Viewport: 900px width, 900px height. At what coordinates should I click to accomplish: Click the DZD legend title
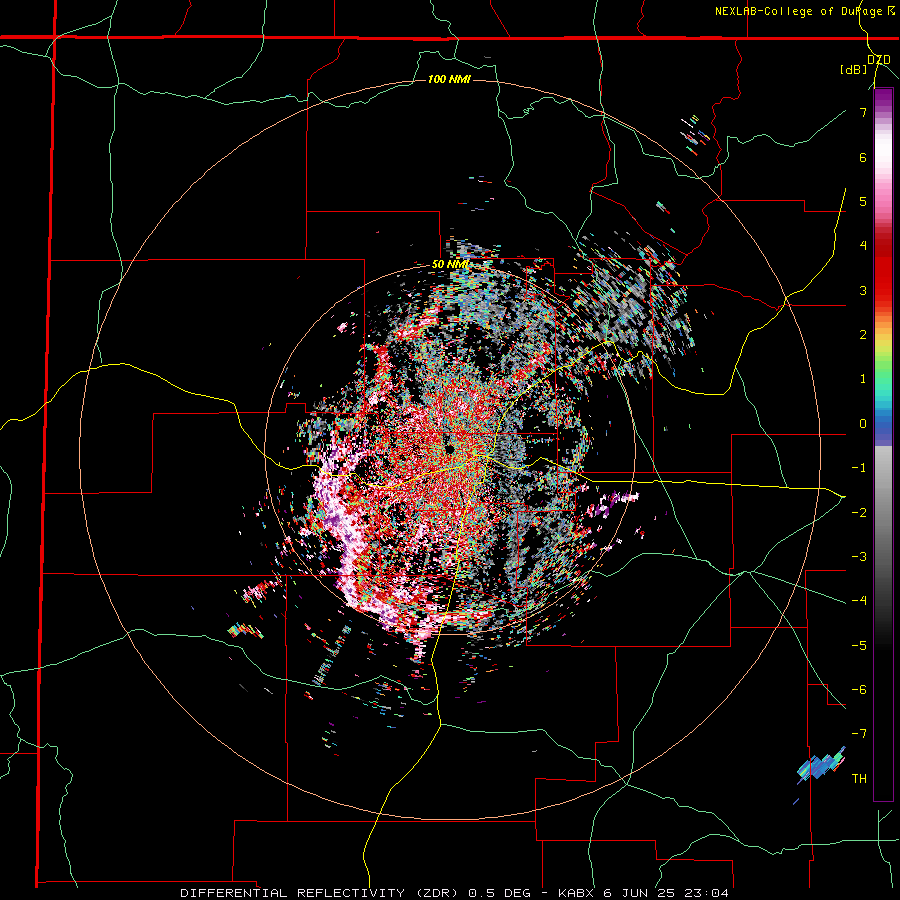point(879,60)
